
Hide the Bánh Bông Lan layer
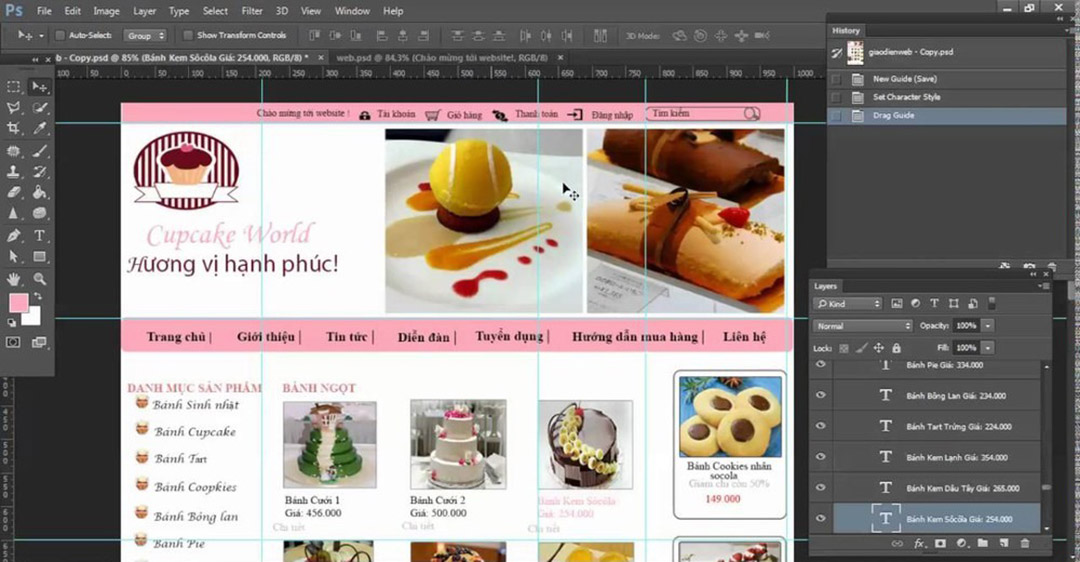[820, 395]
